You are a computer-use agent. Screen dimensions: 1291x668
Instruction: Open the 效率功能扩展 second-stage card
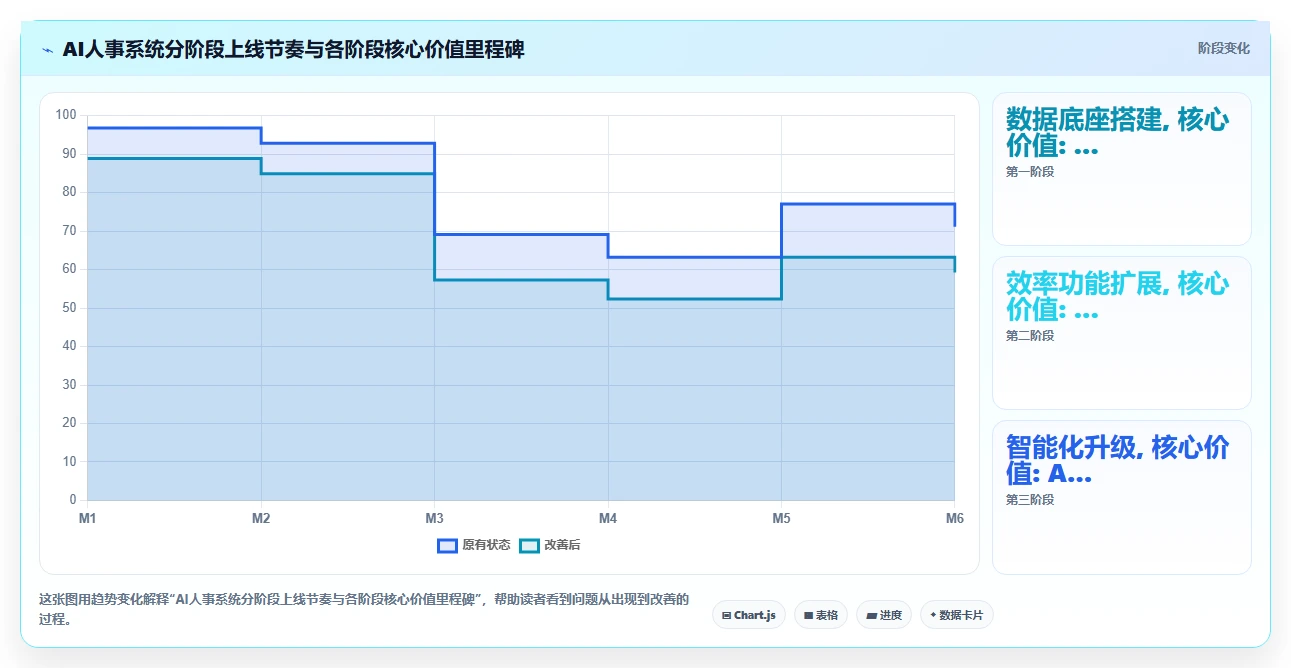[1121, 333]
